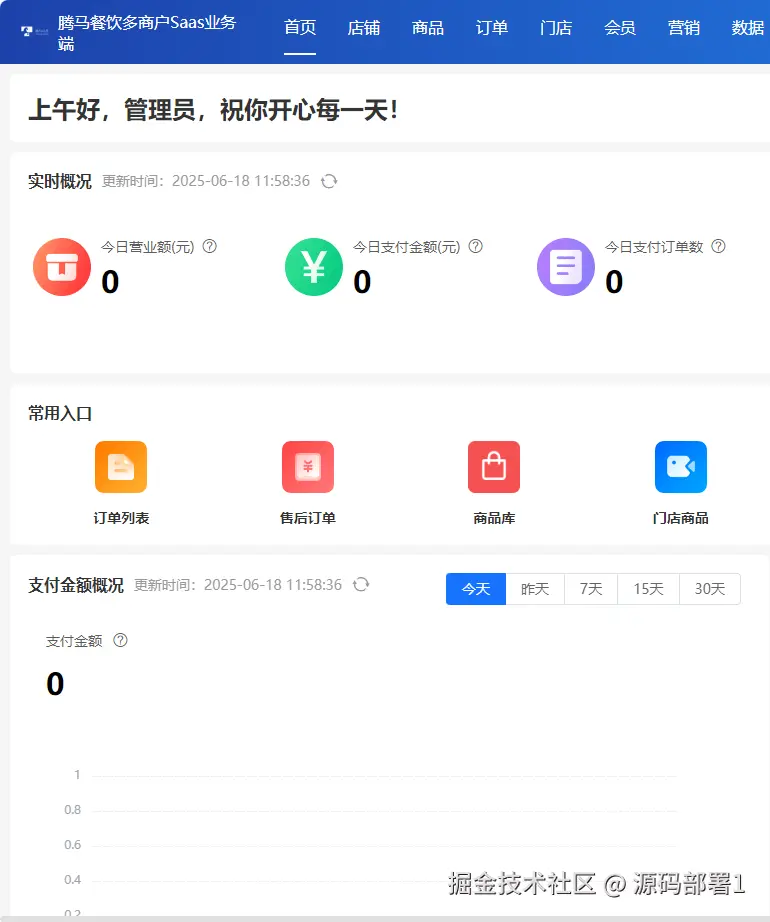
Task: Click the 今日营业额 value 0
Action: 111,282
